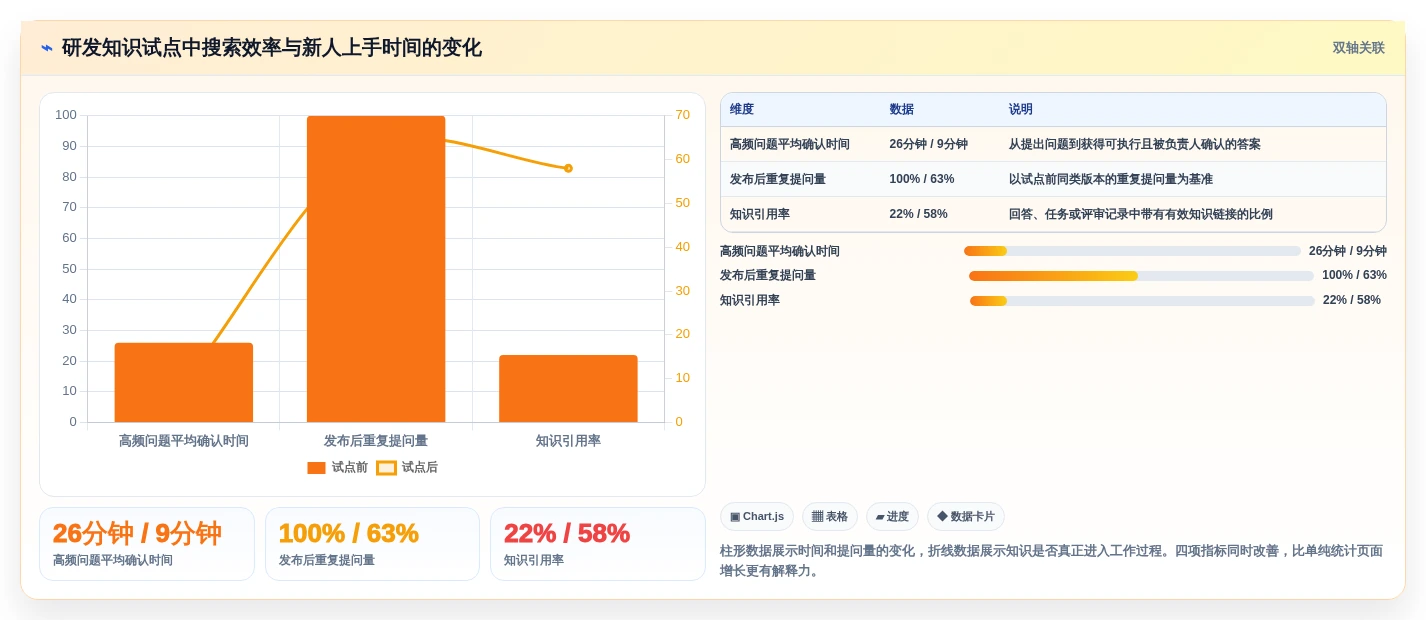Click the 知识引用率 orange bar in chart
Viewport: 1426px width, 620px height.
click(568, 388)
